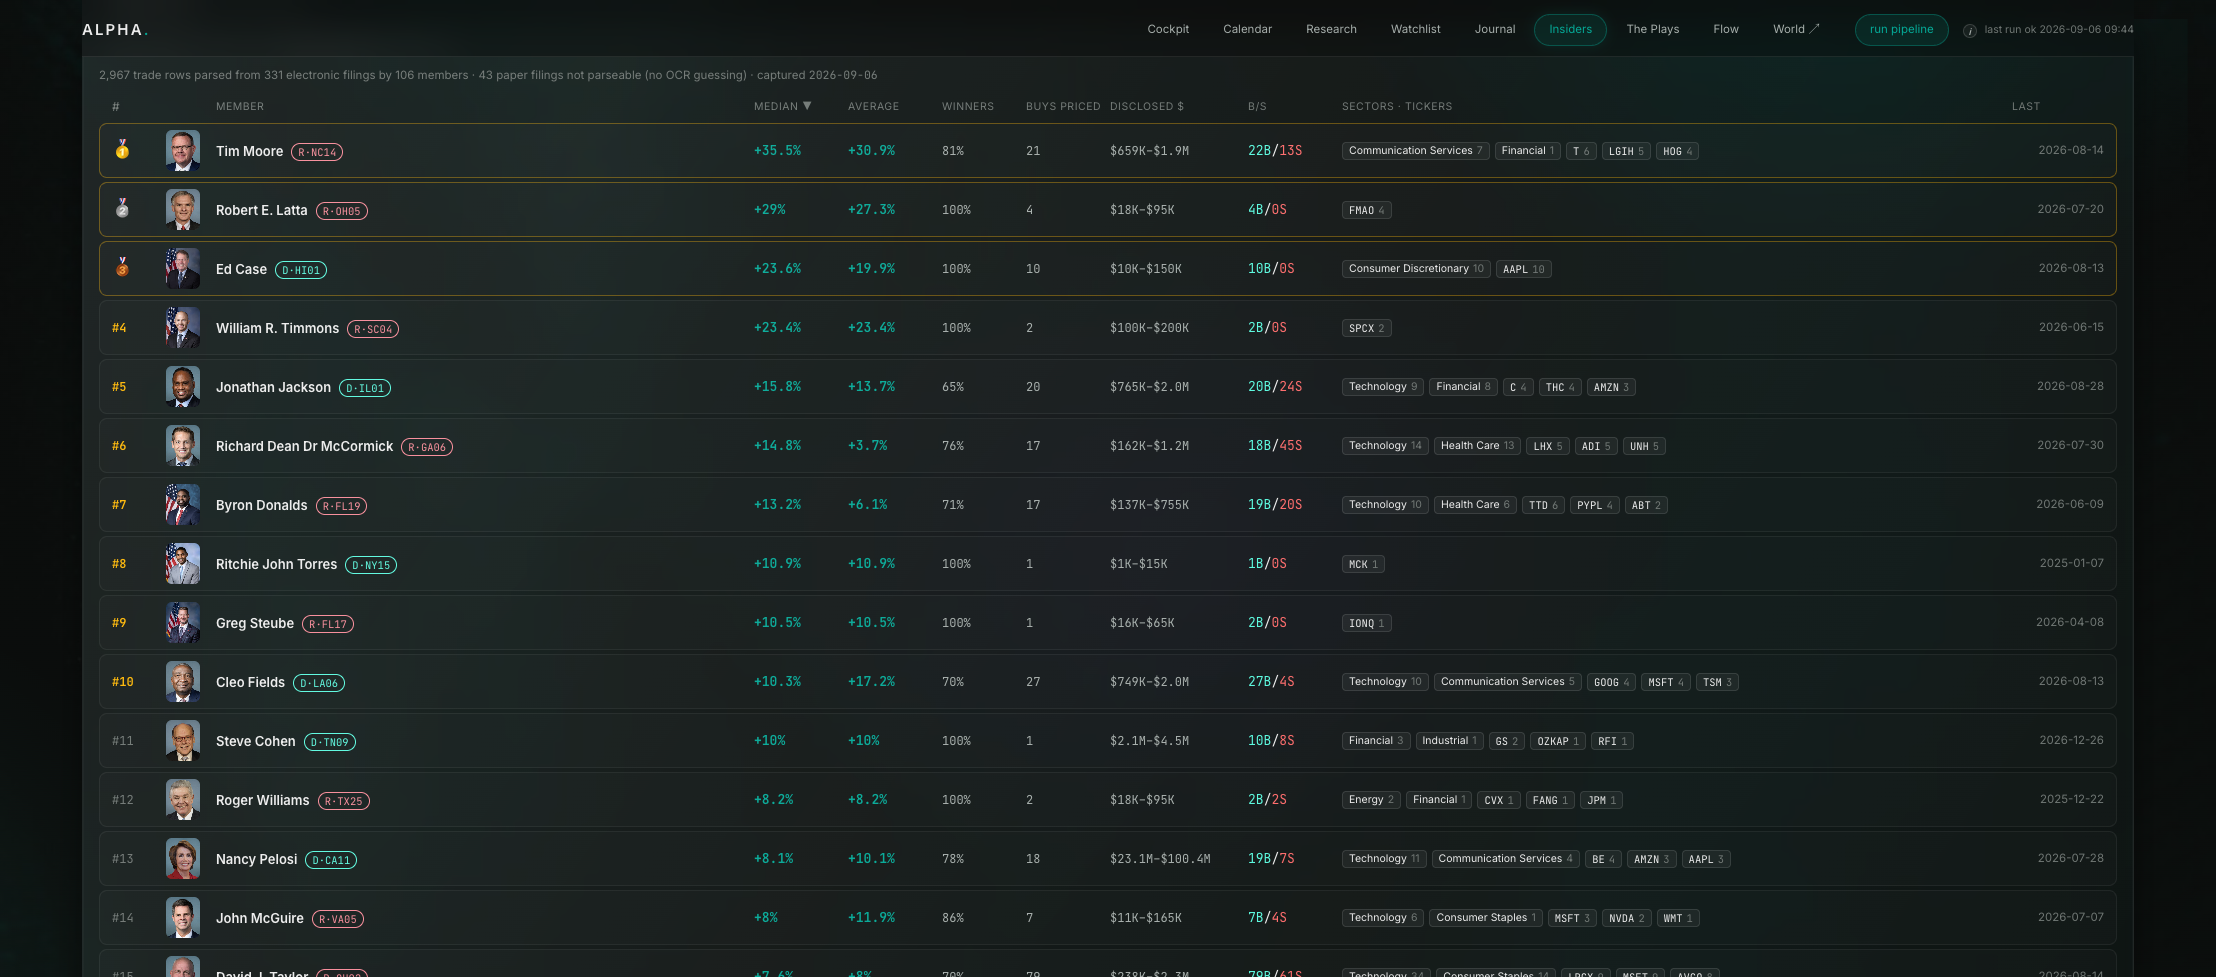The width and height of the screenshot is (2216, 977).
Task: Select the Health Care 13 sector tag
Action: [x=1477, y=446]
